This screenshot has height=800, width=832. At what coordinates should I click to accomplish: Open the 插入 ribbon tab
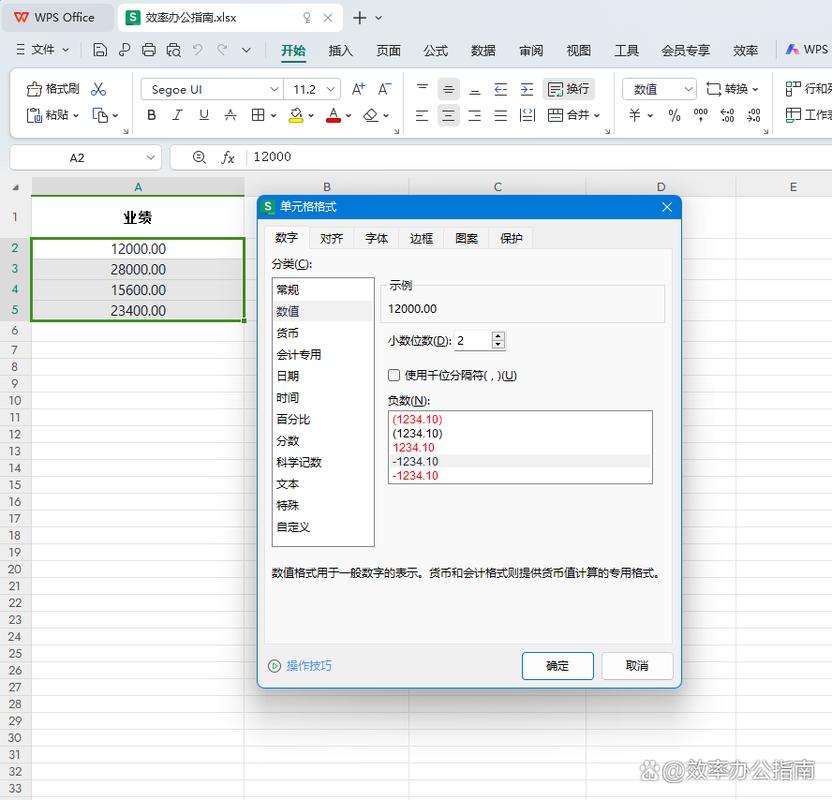pos(340,48)
